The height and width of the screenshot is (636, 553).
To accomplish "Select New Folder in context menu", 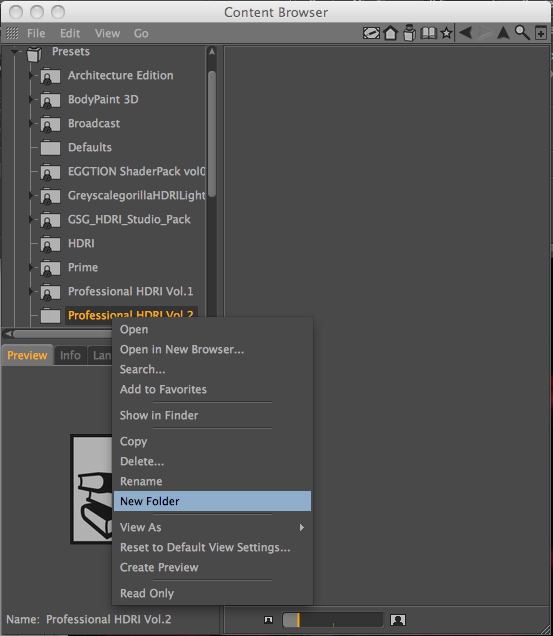I will [212, 501].
